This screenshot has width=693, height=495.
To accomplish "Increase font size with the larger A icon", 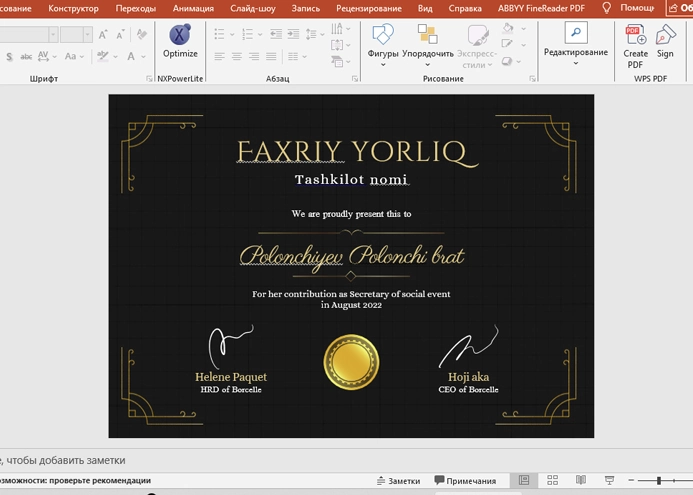I will tap(103, 34).
